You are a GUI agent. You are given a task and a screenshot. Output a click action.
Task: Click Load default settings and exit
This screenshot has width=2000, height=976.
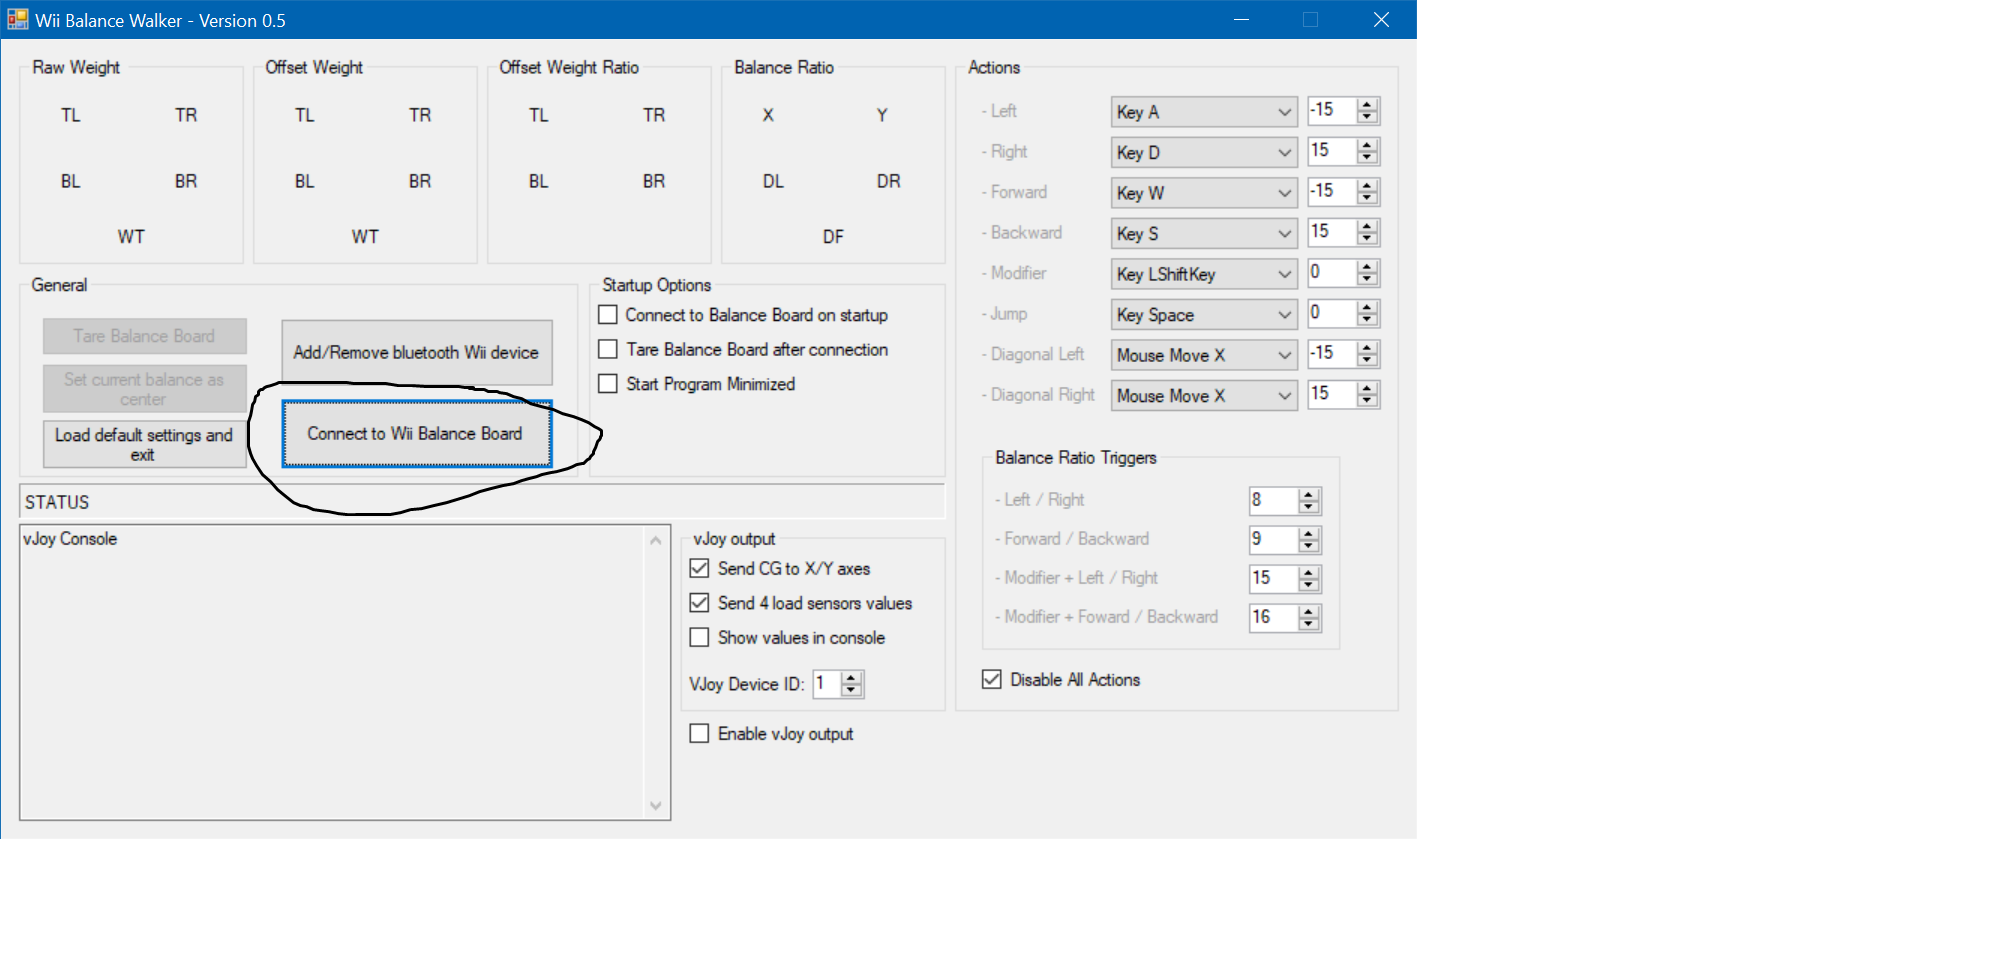click(144, 444)
